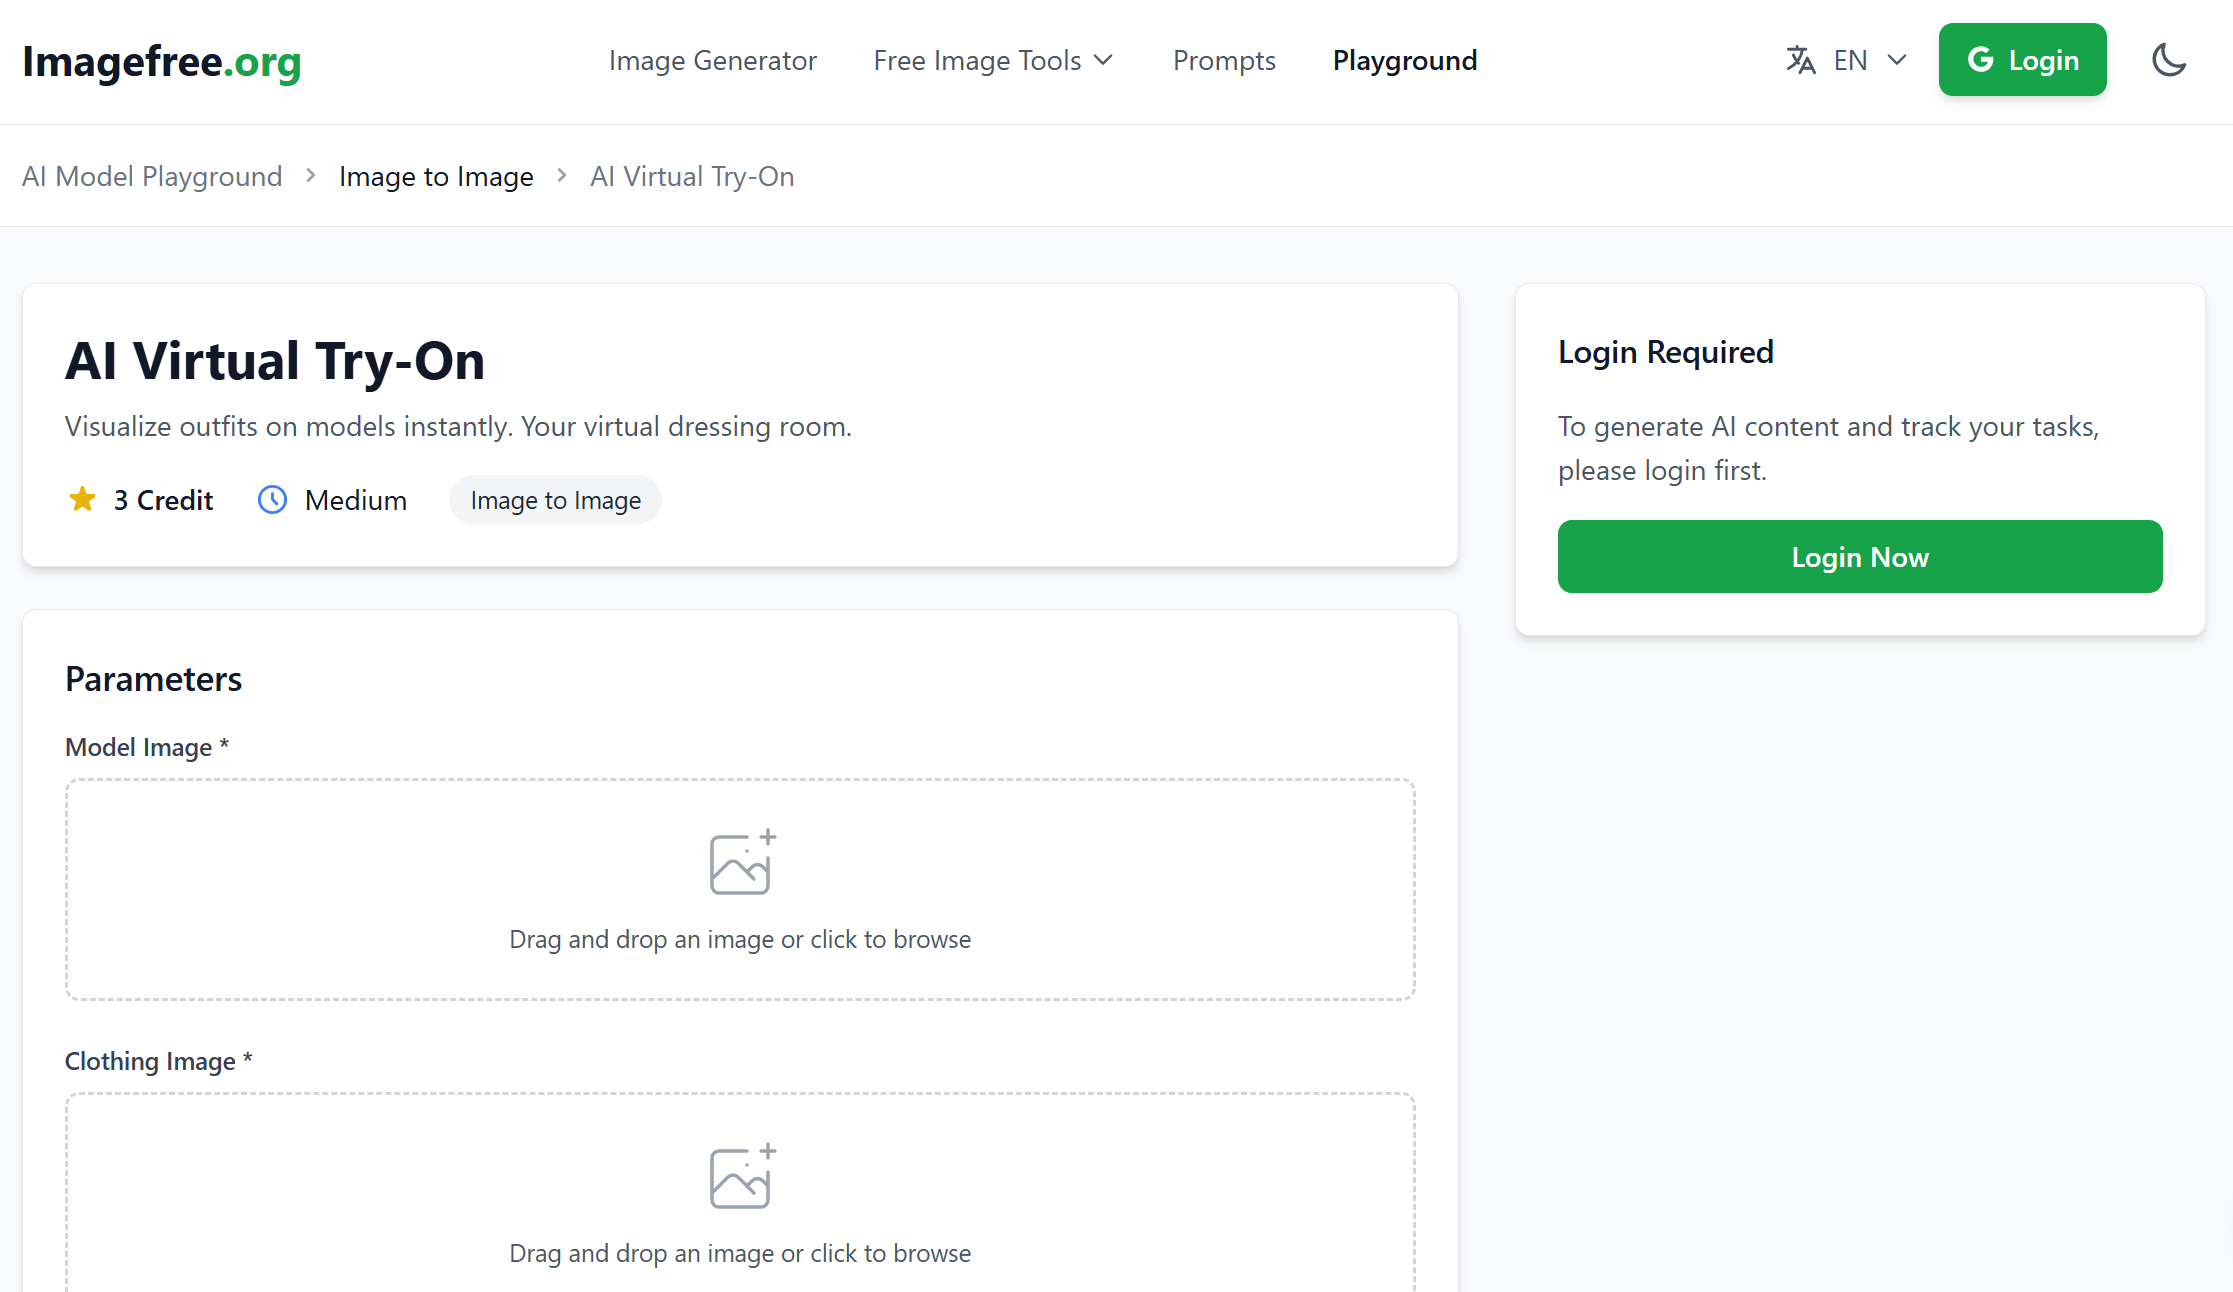Click the Clothing Image upload picture icon

tap(740, 1176)
